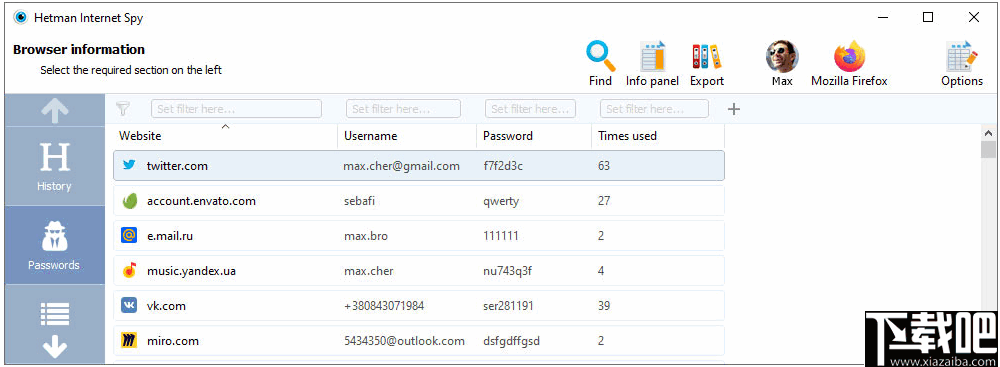Viewport: 1000px width, 367px height.
Task: Click the Twitter bird icon
Action: point(129,165)
